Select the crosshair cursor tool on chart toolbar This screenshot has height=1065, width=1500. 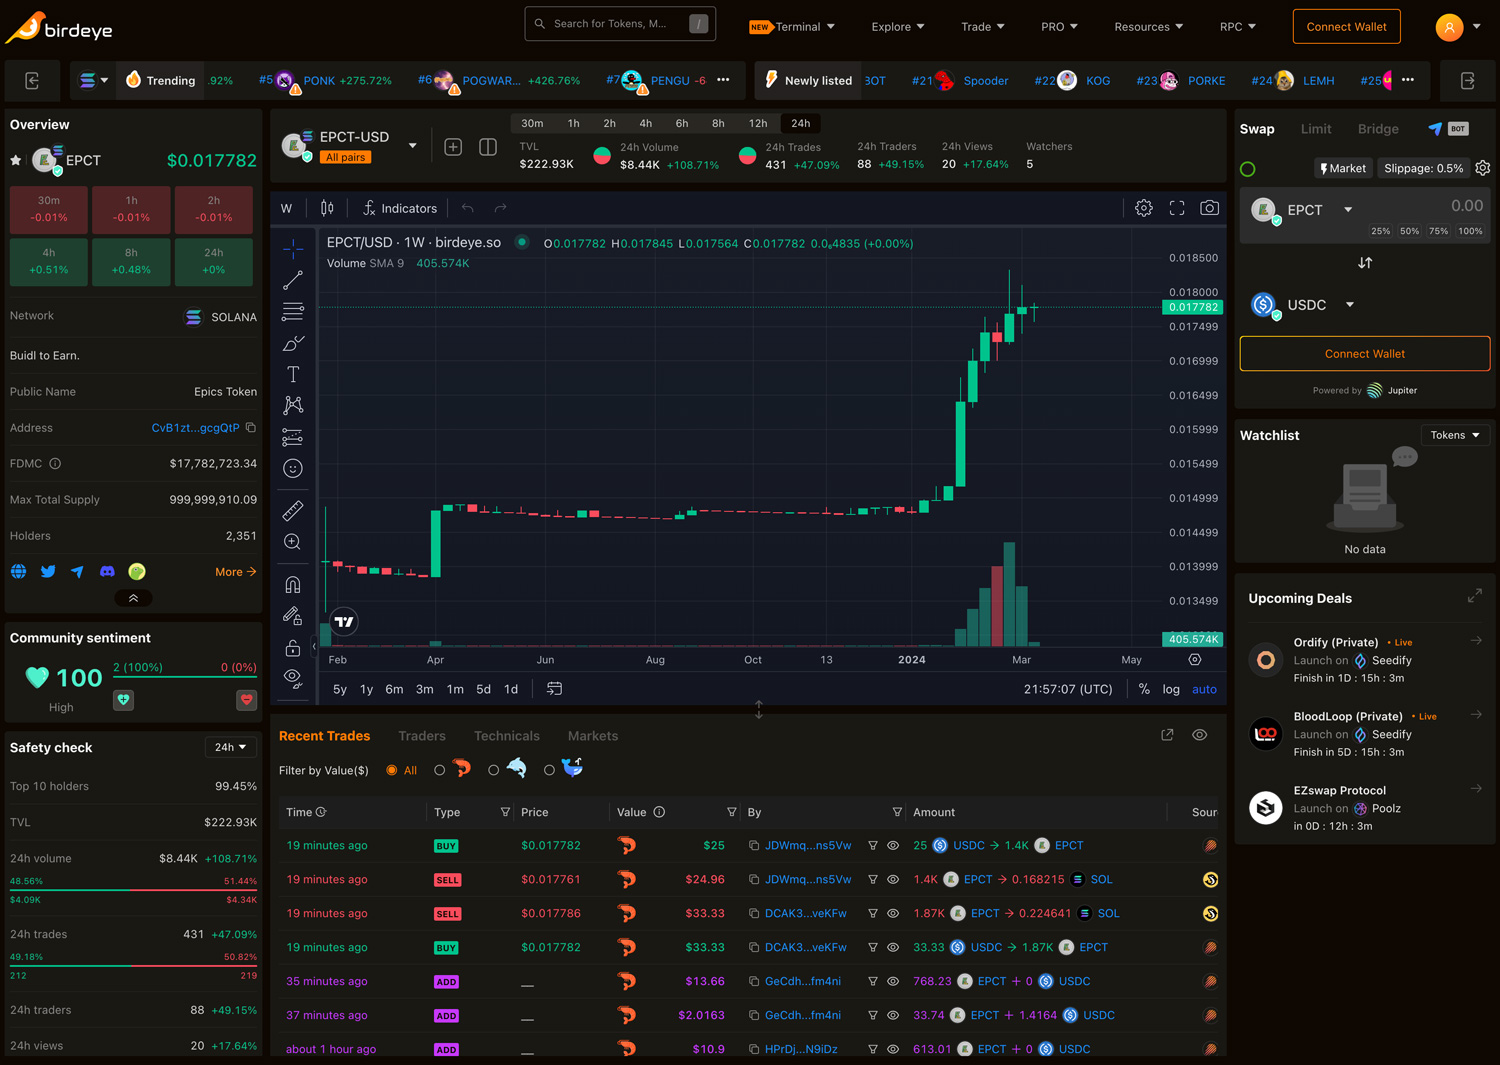(x=292, y=248)
